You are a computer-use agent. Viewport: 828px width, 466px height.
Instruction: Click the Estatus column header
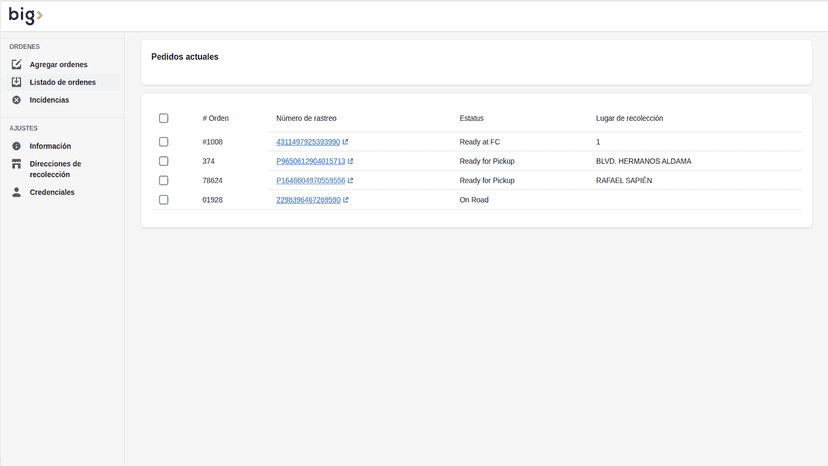[472, 118]
